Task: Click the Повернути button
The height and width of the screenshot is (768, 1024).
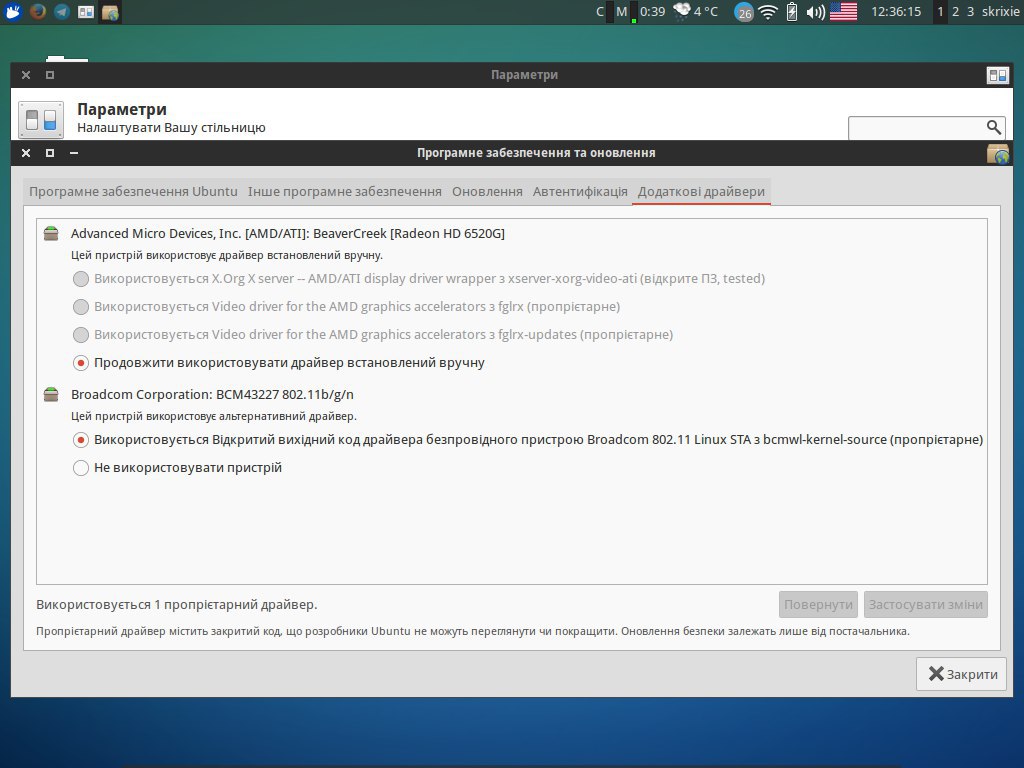Action: [x=818, y=605]
